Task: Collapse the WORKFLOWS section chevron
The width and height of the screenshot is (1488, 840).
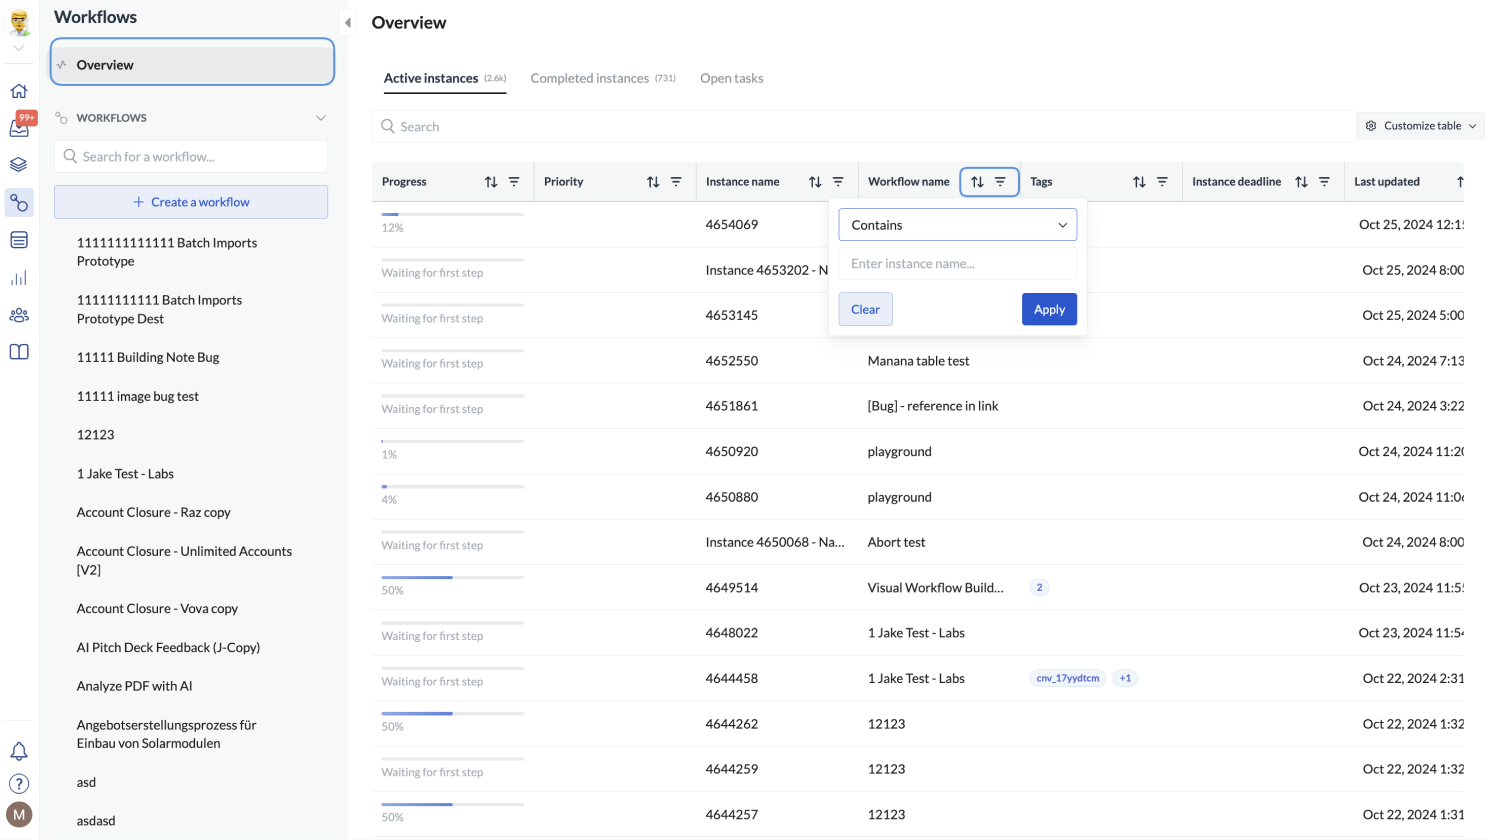Action: click(321, 118)
